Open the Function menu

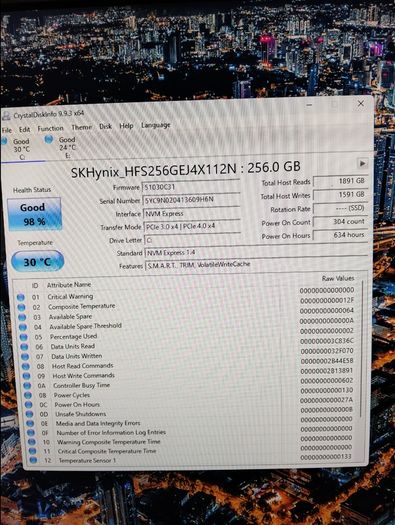[50, 128]
